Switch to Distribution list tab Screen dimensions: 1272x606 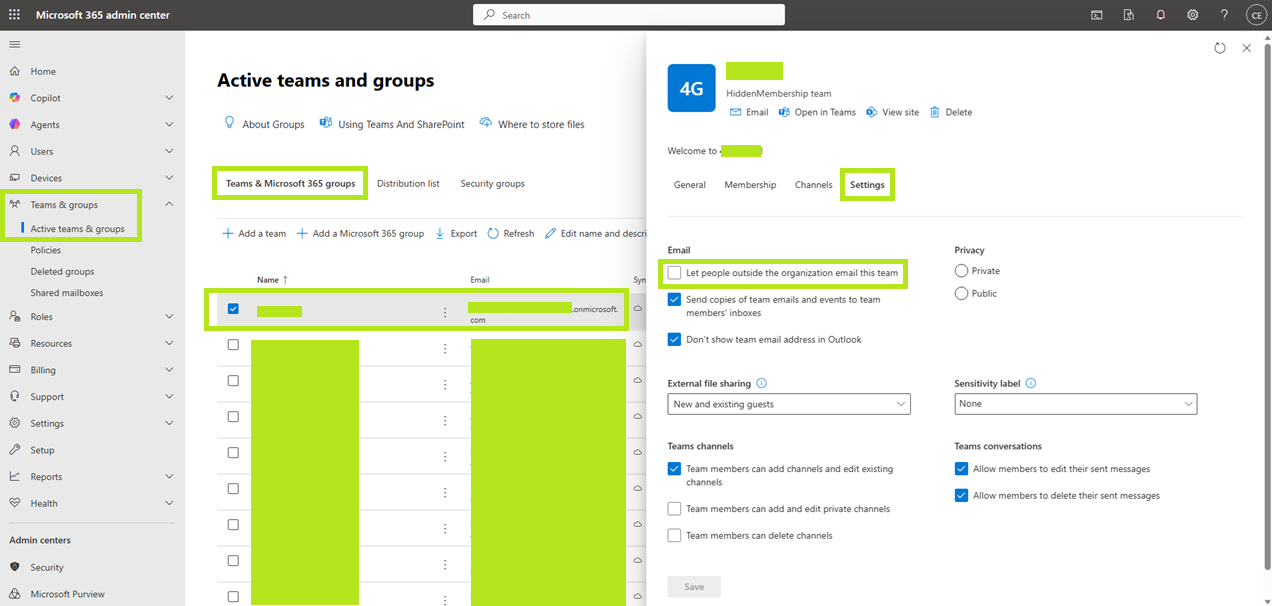(x=408, y=184)
